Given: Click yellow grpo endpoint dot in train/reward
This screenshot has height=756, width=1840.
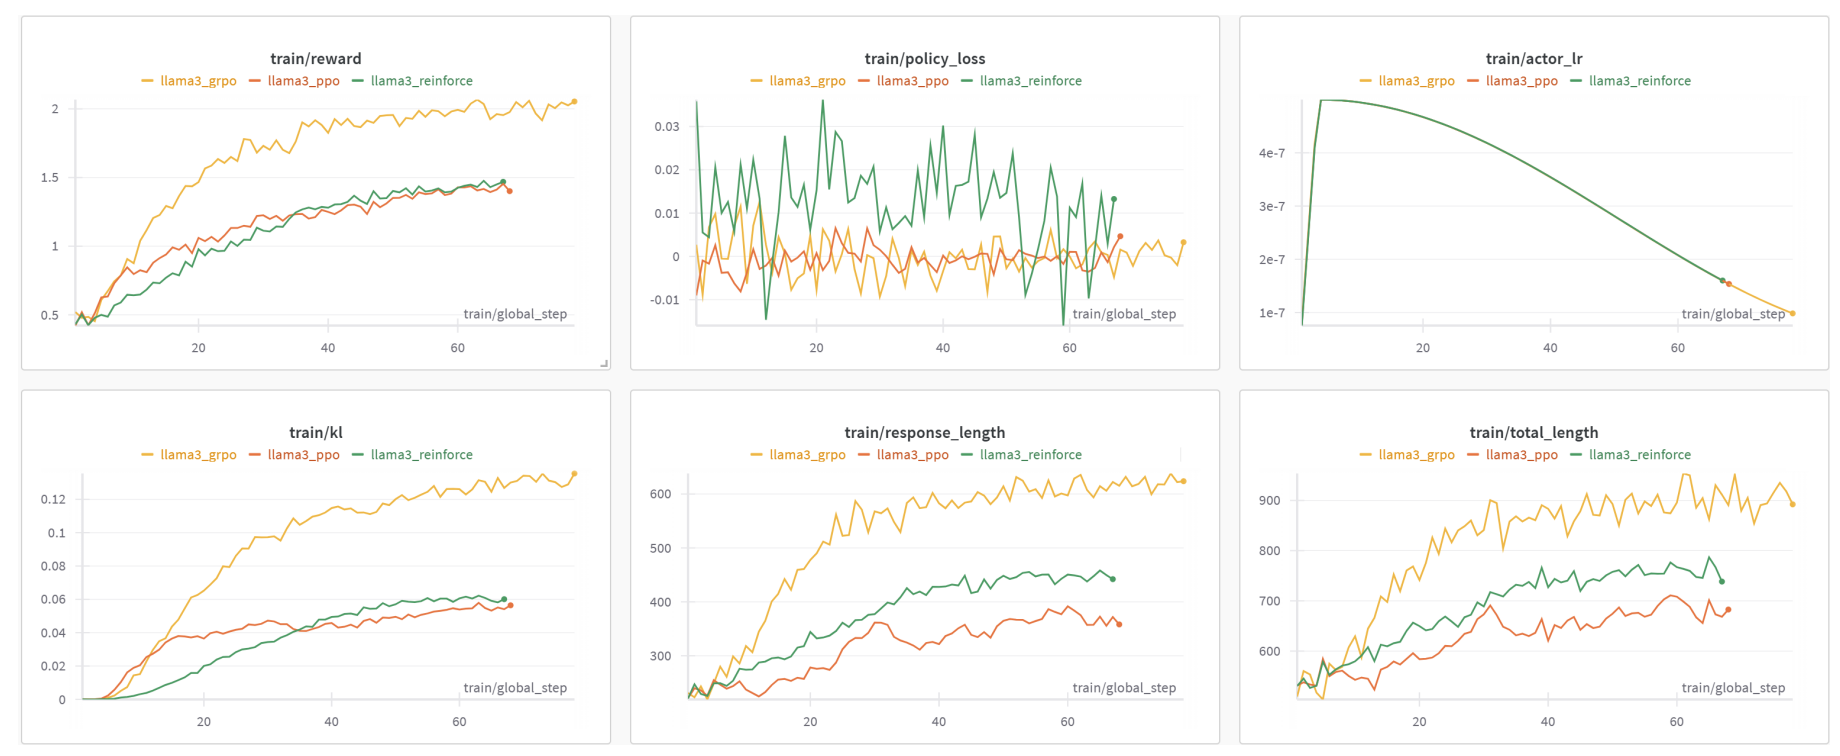Looking at the screenshot, I should (574, 102).
